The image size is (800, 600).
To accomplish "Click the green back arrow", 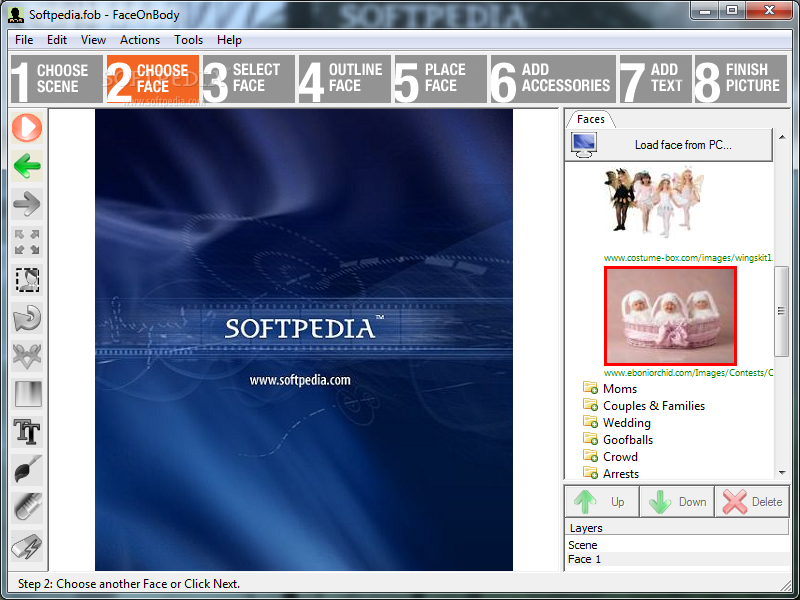I will click(27, 166).
